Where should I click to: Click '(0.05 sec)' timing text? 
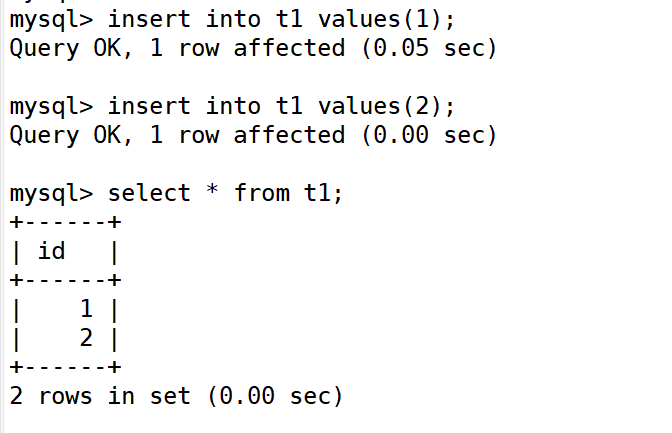coord(429,48)
